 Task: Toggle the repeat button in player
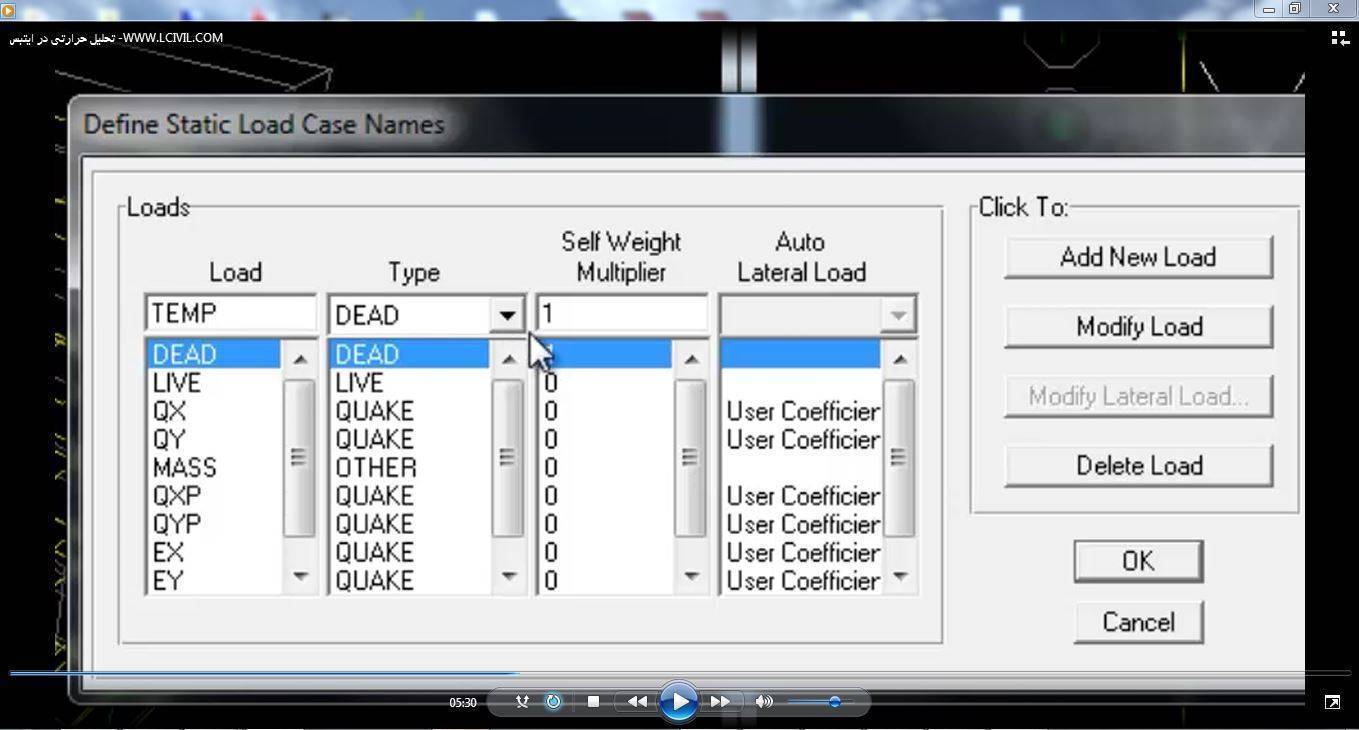[x=553, y=702]
